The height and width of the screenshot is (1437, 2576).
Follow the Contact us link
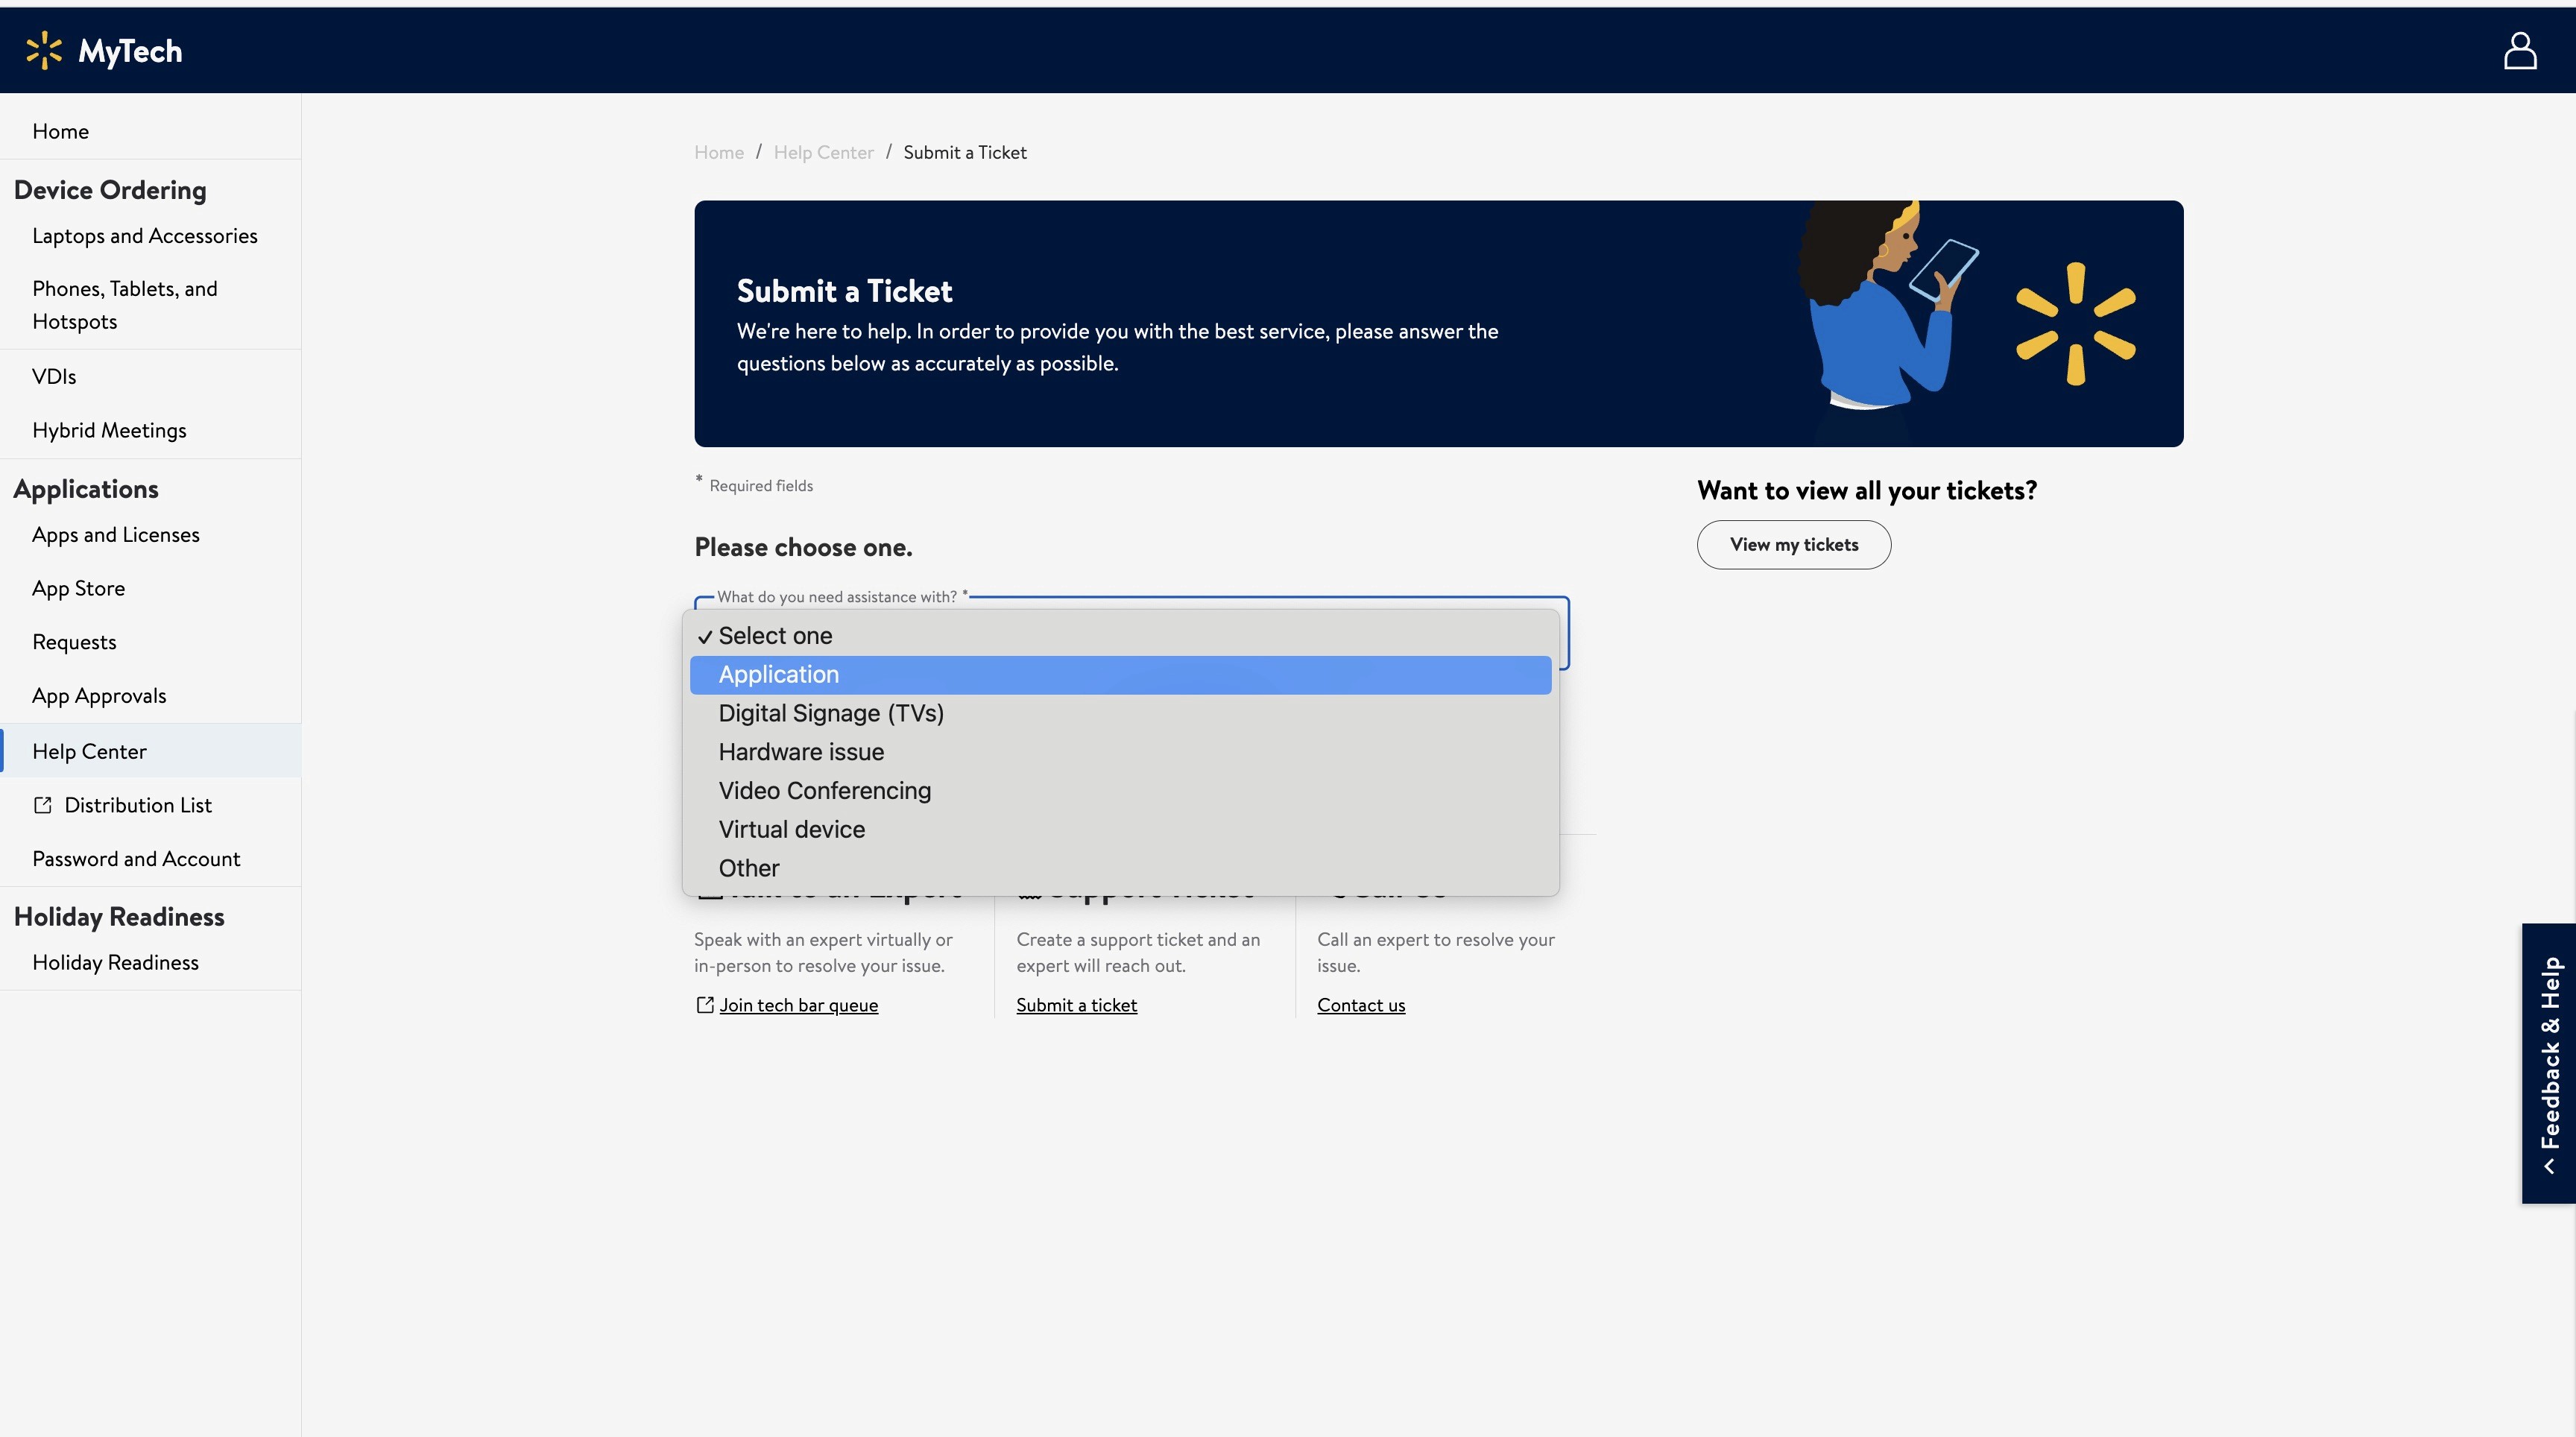pyautogui.click(x=1360, y=1005)
